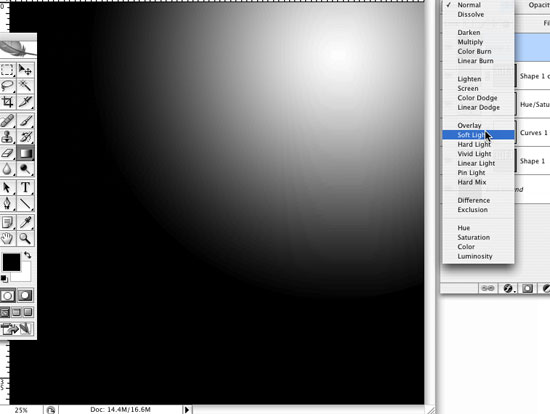Choose Screen blend mode

tap(478, 88)
